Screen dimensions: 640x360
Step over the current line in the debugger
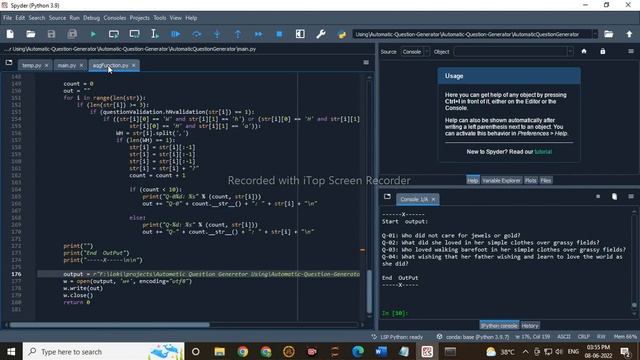[197, 34]
